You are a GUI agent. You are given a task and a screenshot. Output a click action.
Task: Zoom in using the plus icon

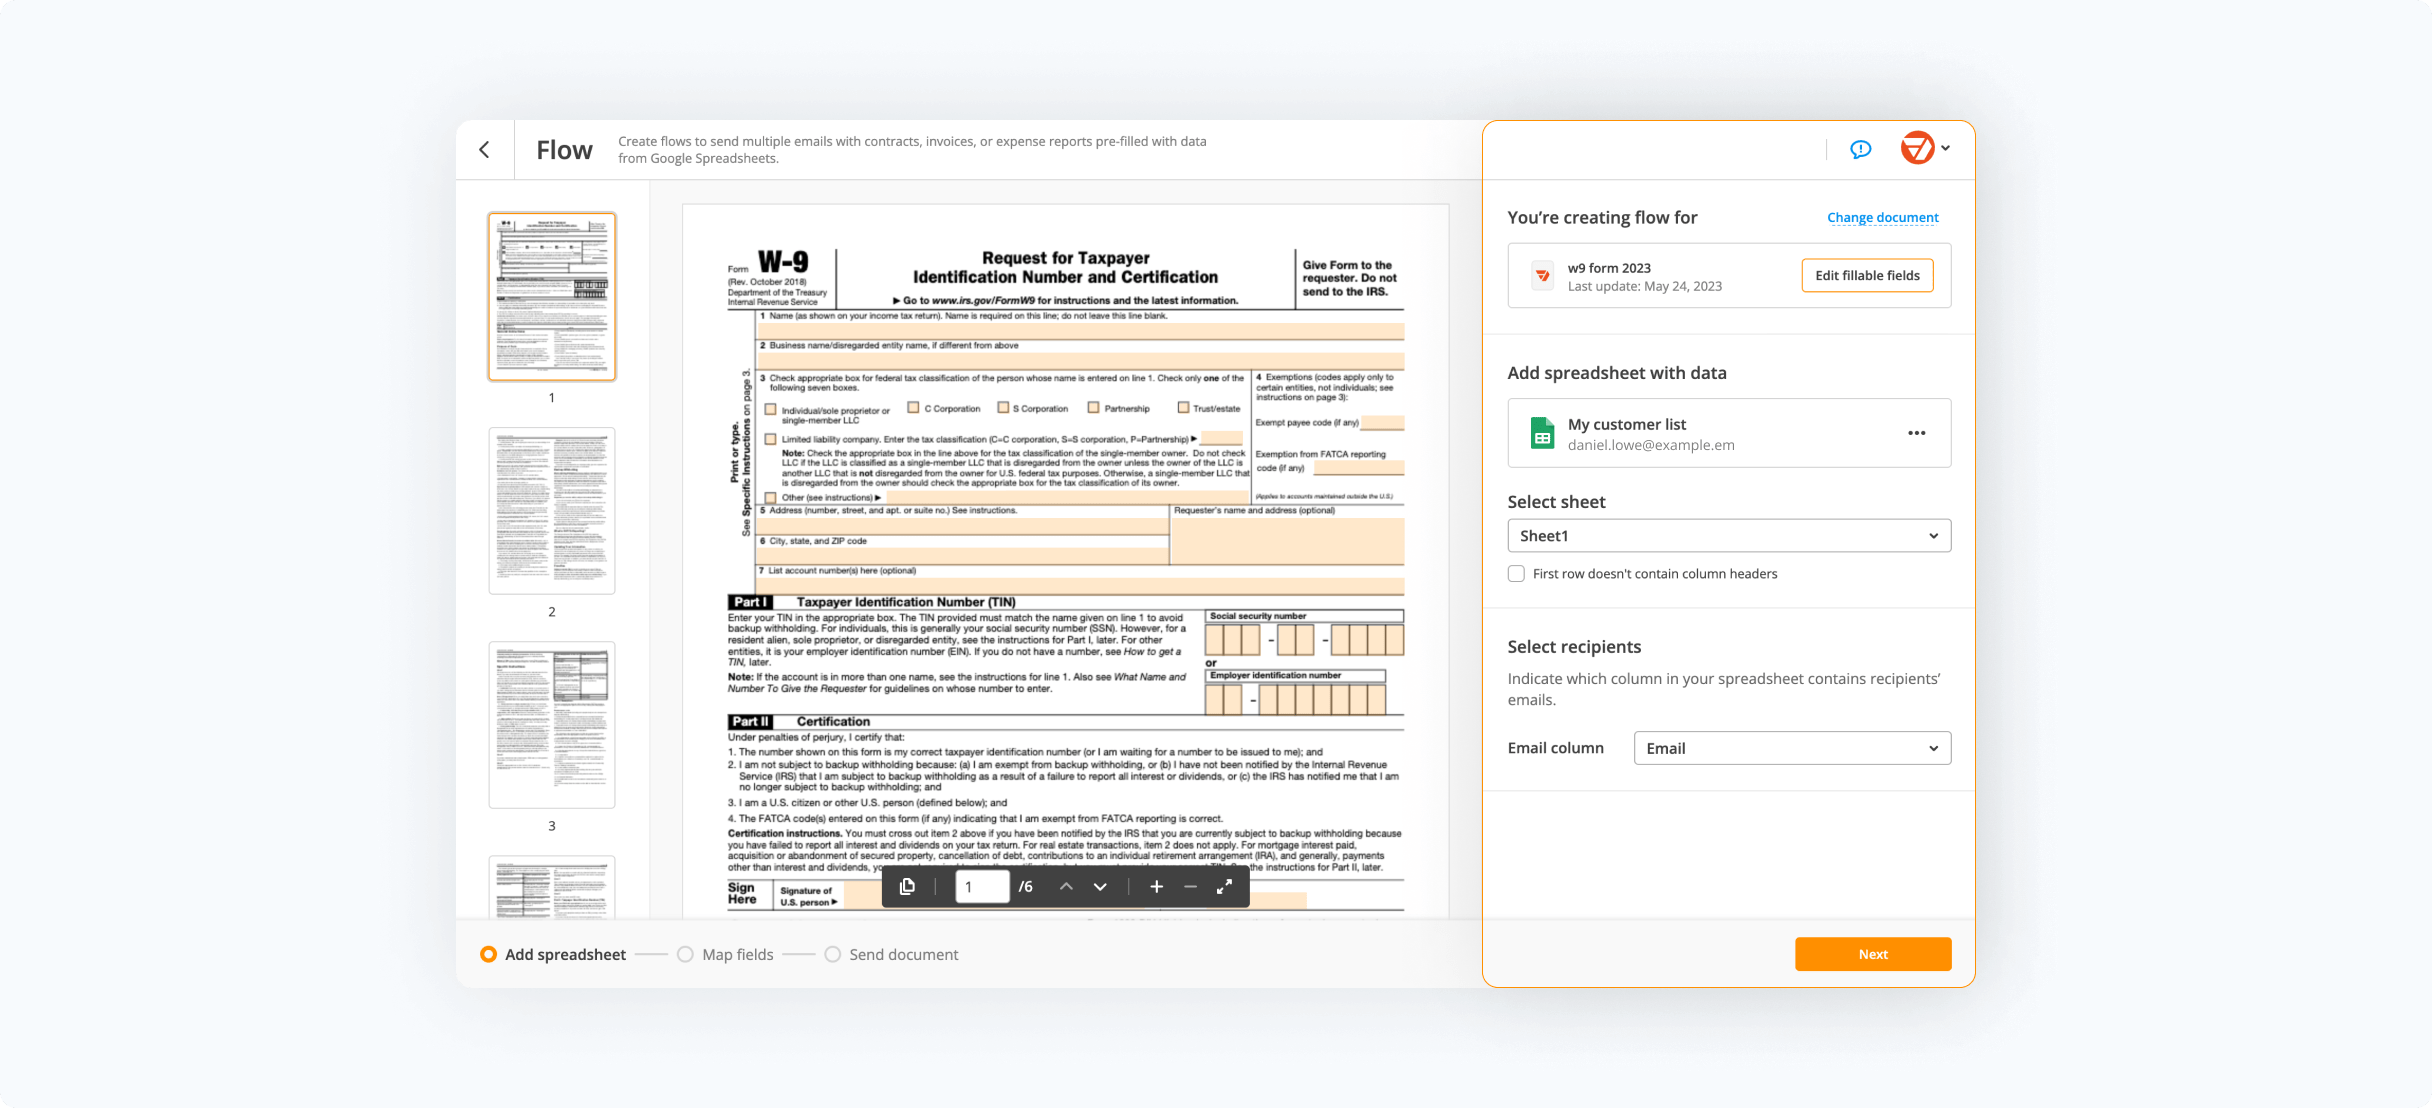coord(1156,886)
